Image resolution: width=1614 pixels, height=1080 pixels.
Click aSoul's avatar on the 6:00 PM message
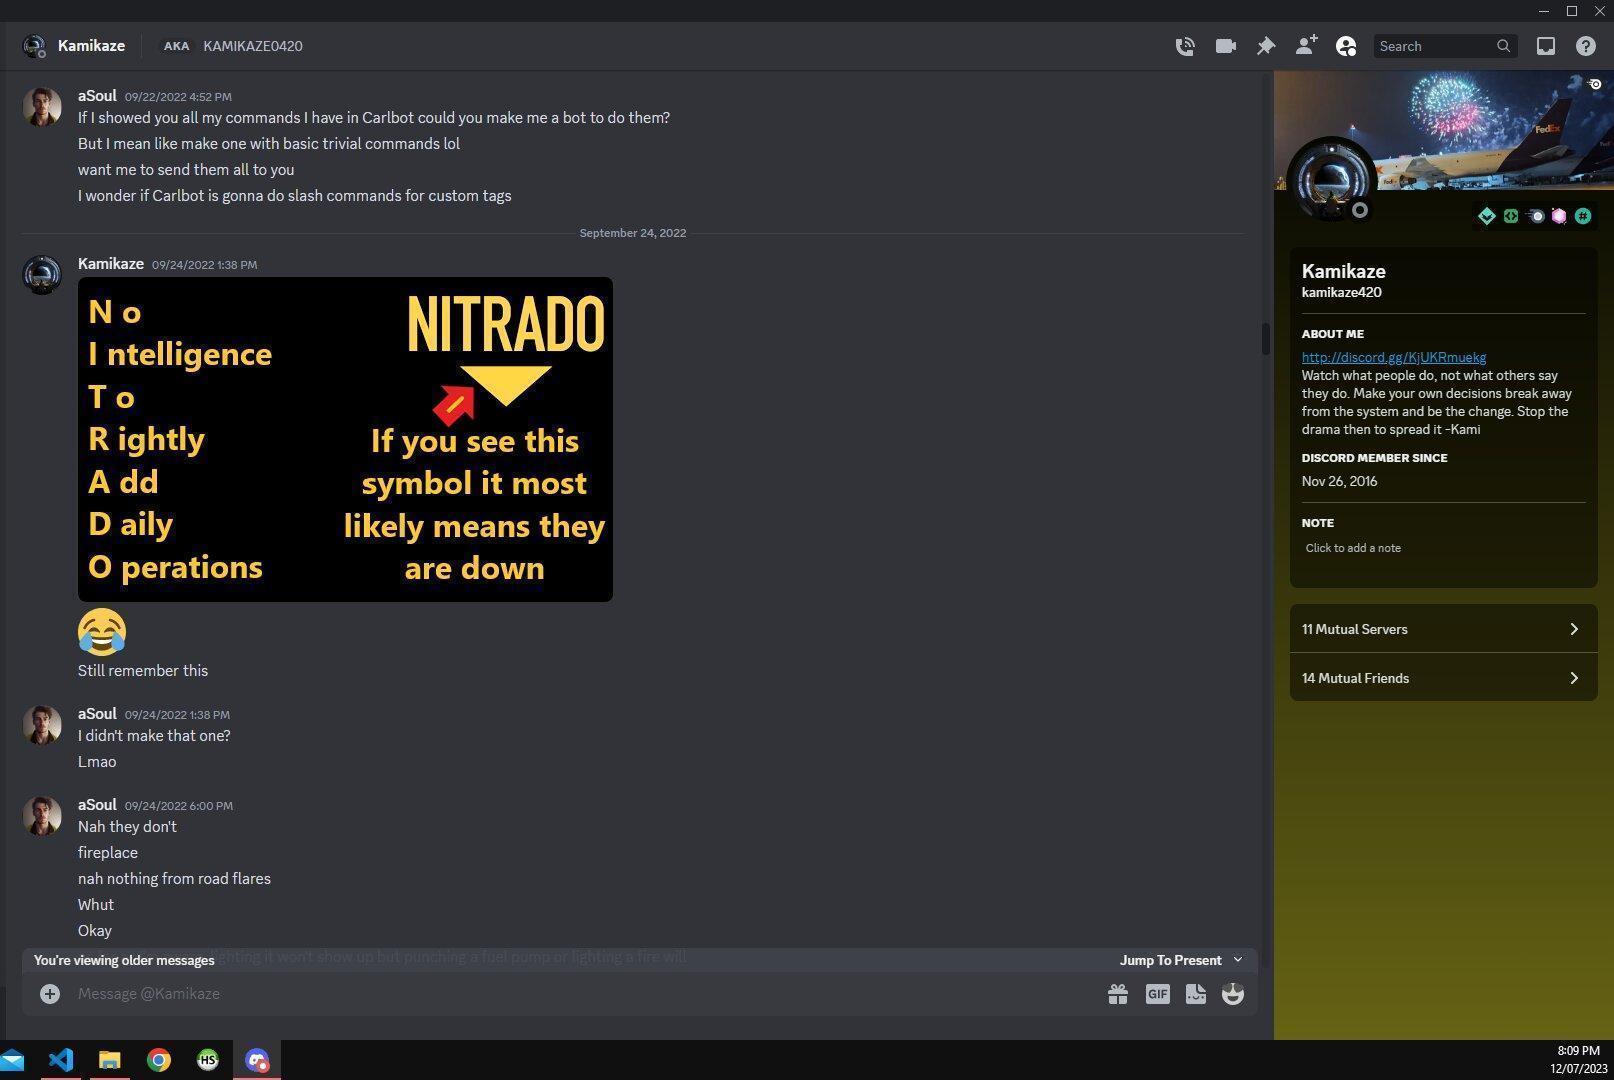click(42, 815)
